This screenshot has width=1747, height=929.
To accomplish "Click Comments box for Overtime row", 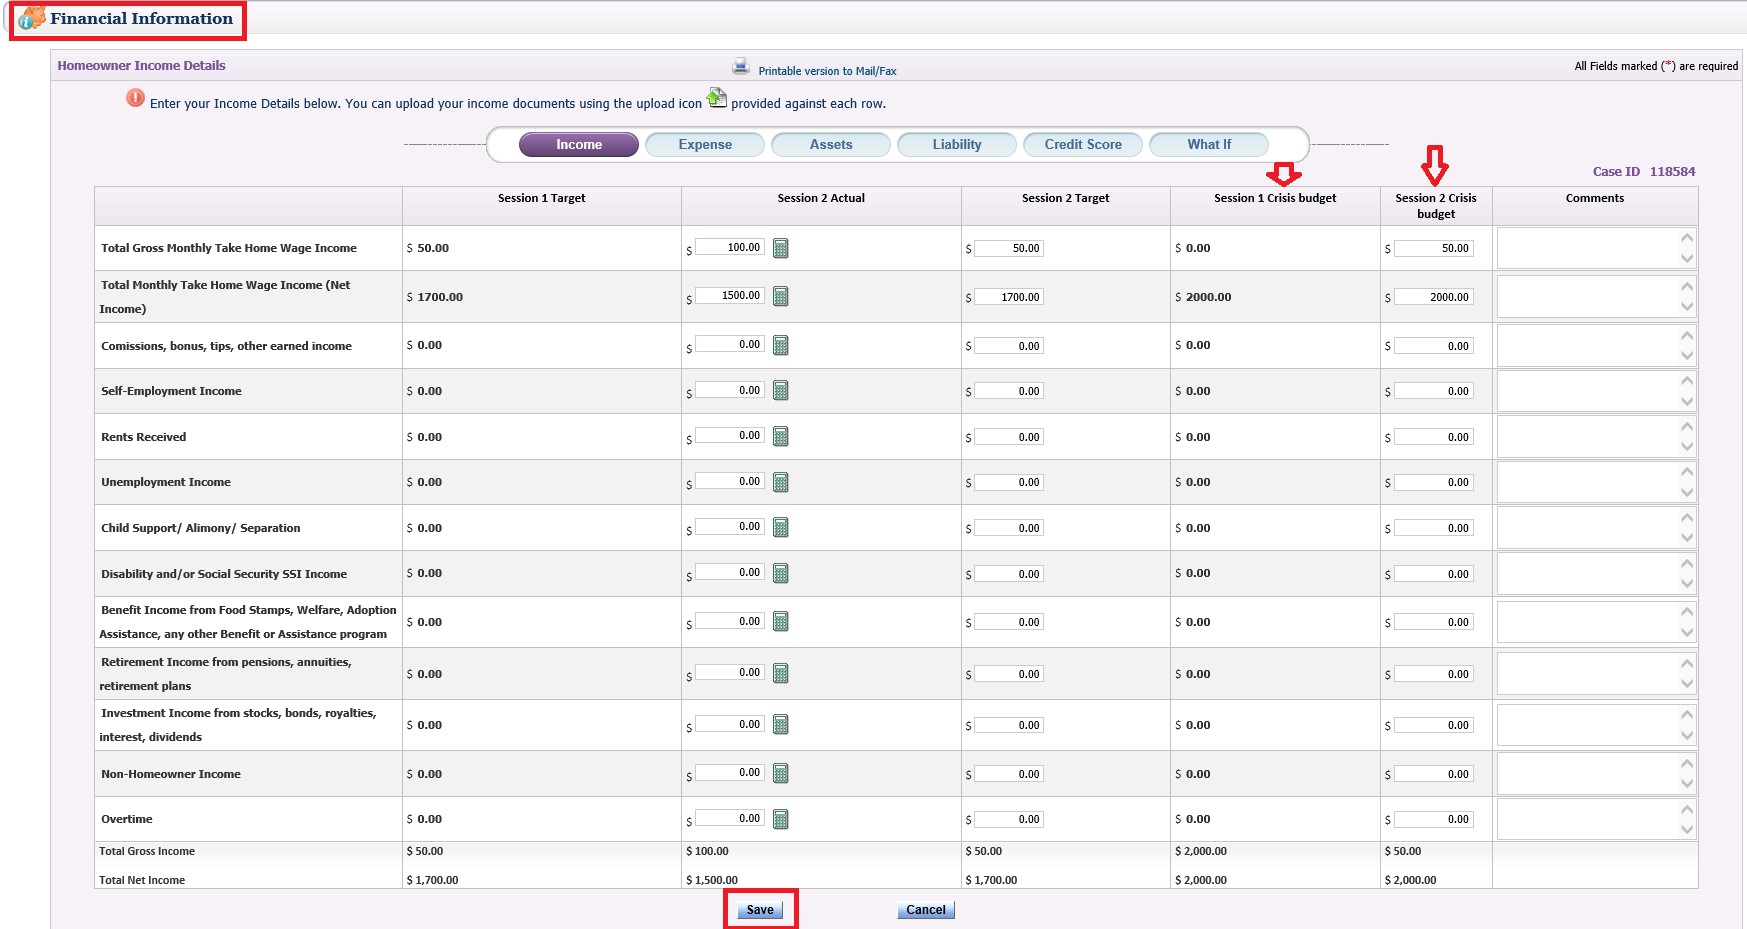I will [x=1596, y=819].
